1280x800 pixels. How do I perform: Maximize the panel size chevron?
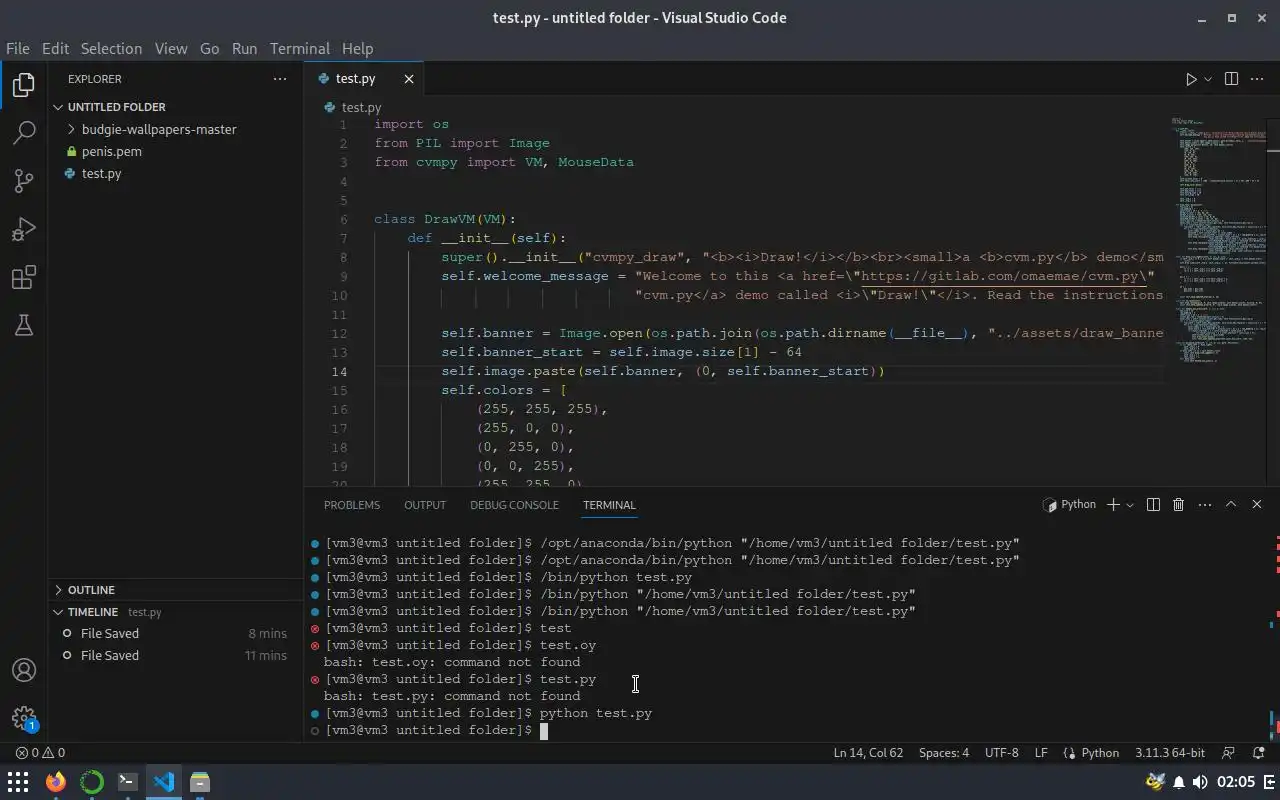1231,505
